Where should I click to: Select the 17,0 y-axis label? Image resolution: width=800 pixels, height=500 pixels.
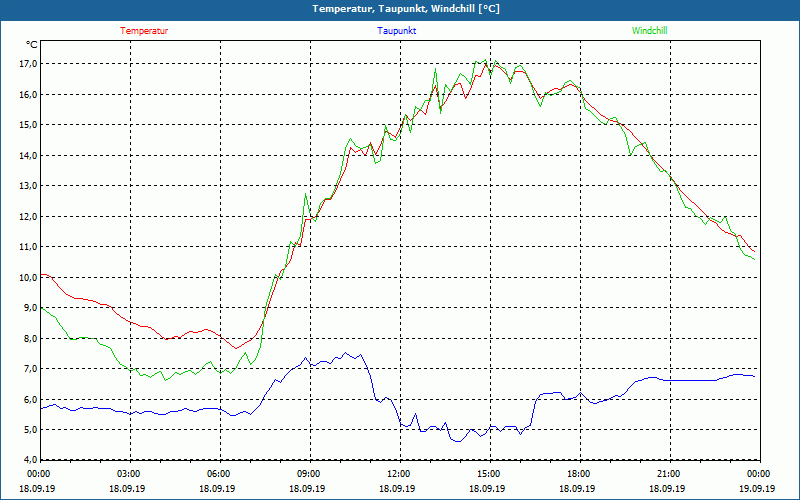point(27,64)
